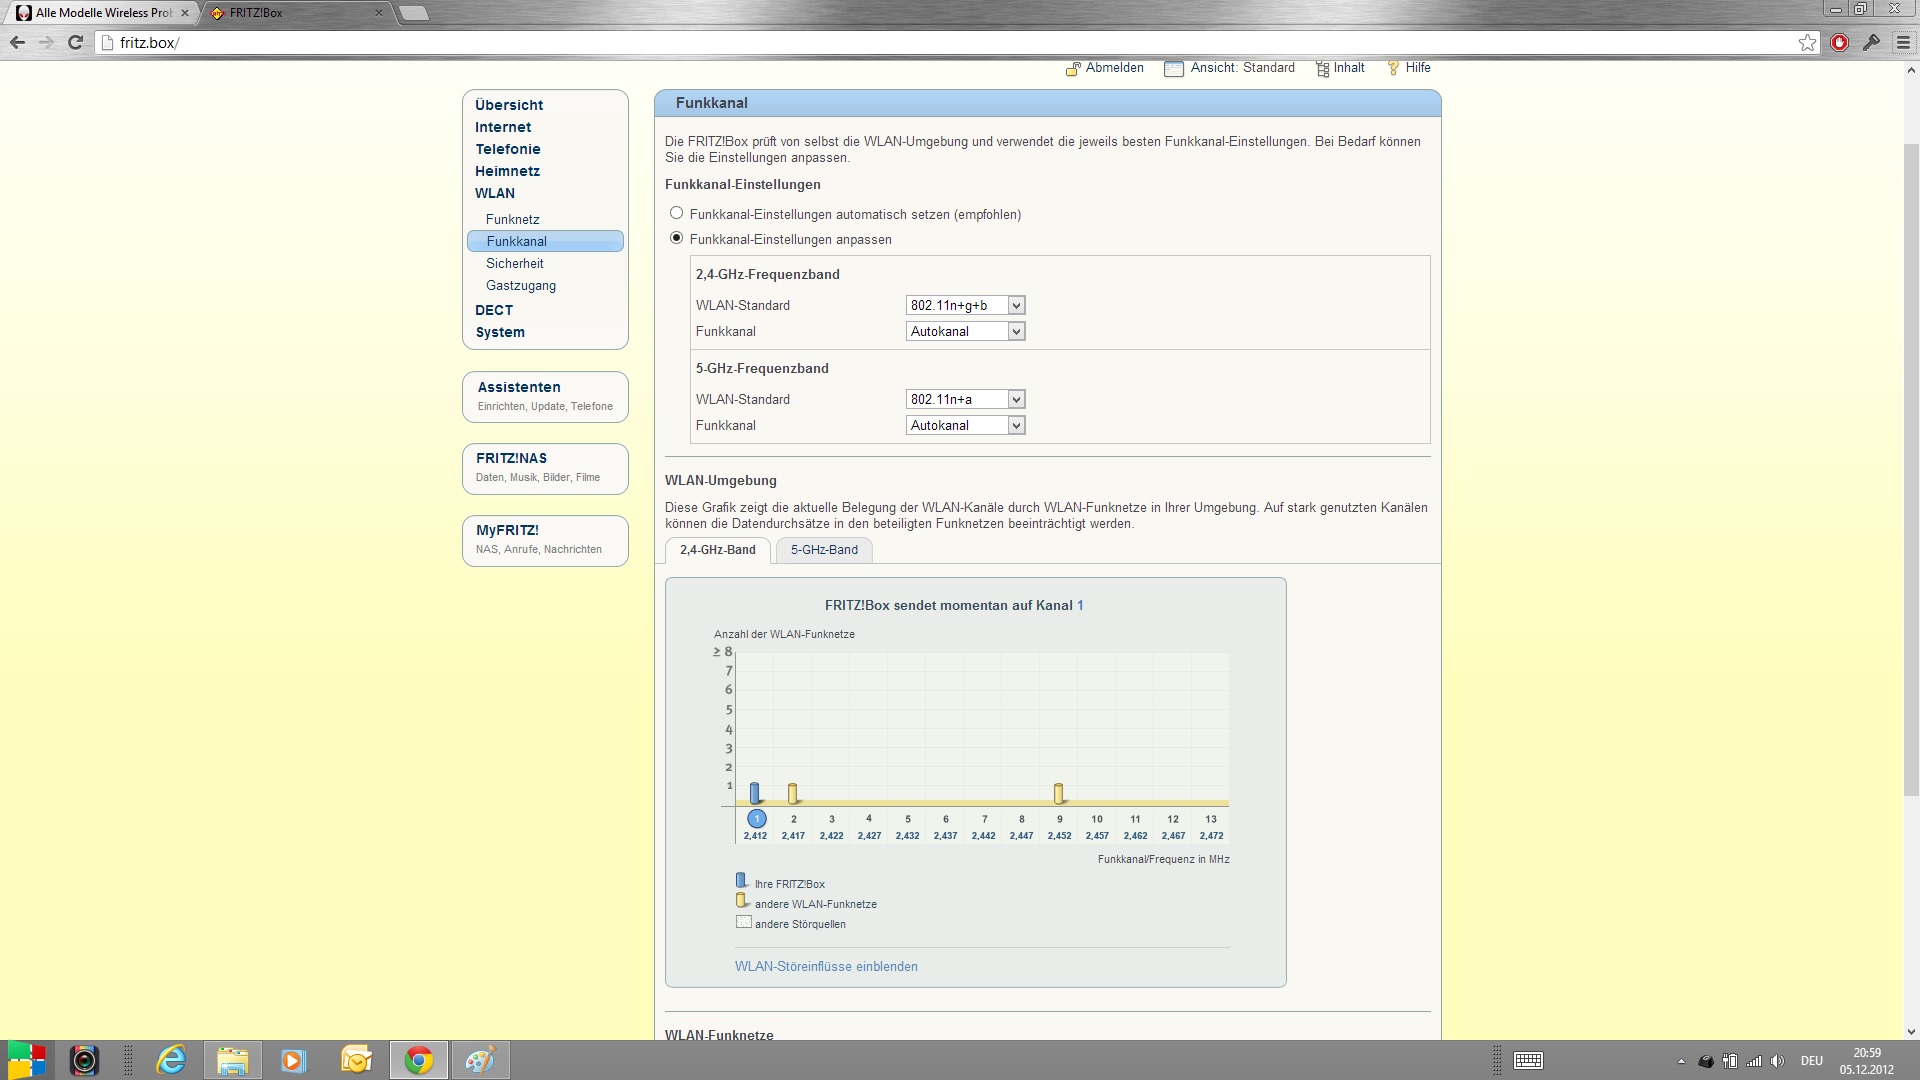Select Gastzugang submenu item

(x=521, y=285)
